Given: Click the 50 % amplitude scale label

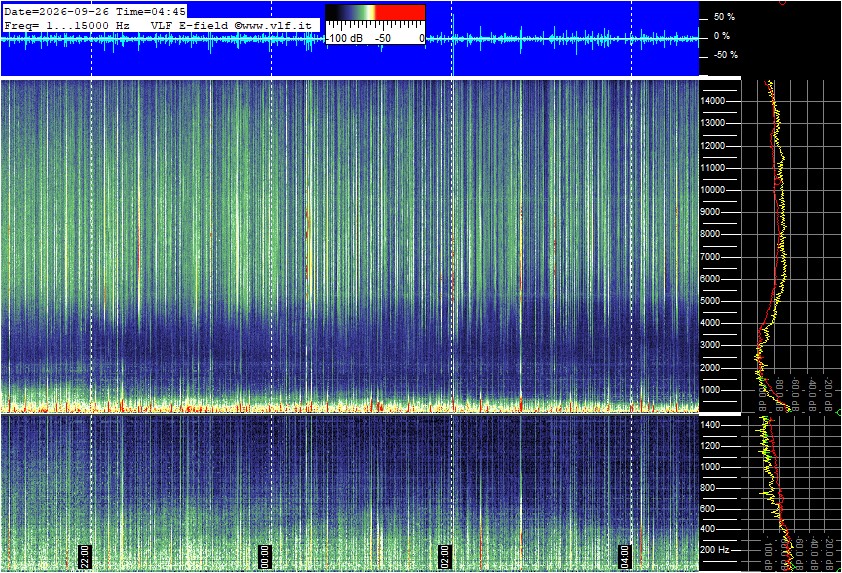Looking at the screenshot, I should [x=724, y=17].
